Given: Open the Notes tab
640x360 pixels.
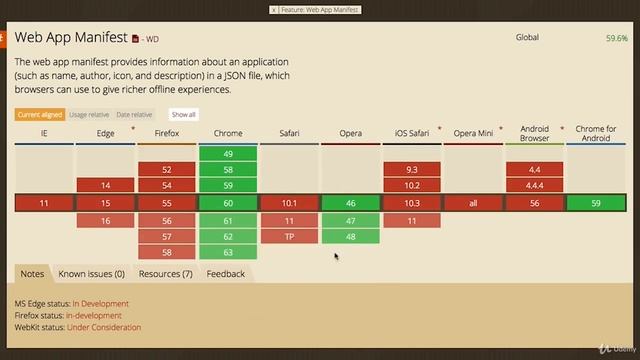Looking at the screenshot, I should click(32, 274).
